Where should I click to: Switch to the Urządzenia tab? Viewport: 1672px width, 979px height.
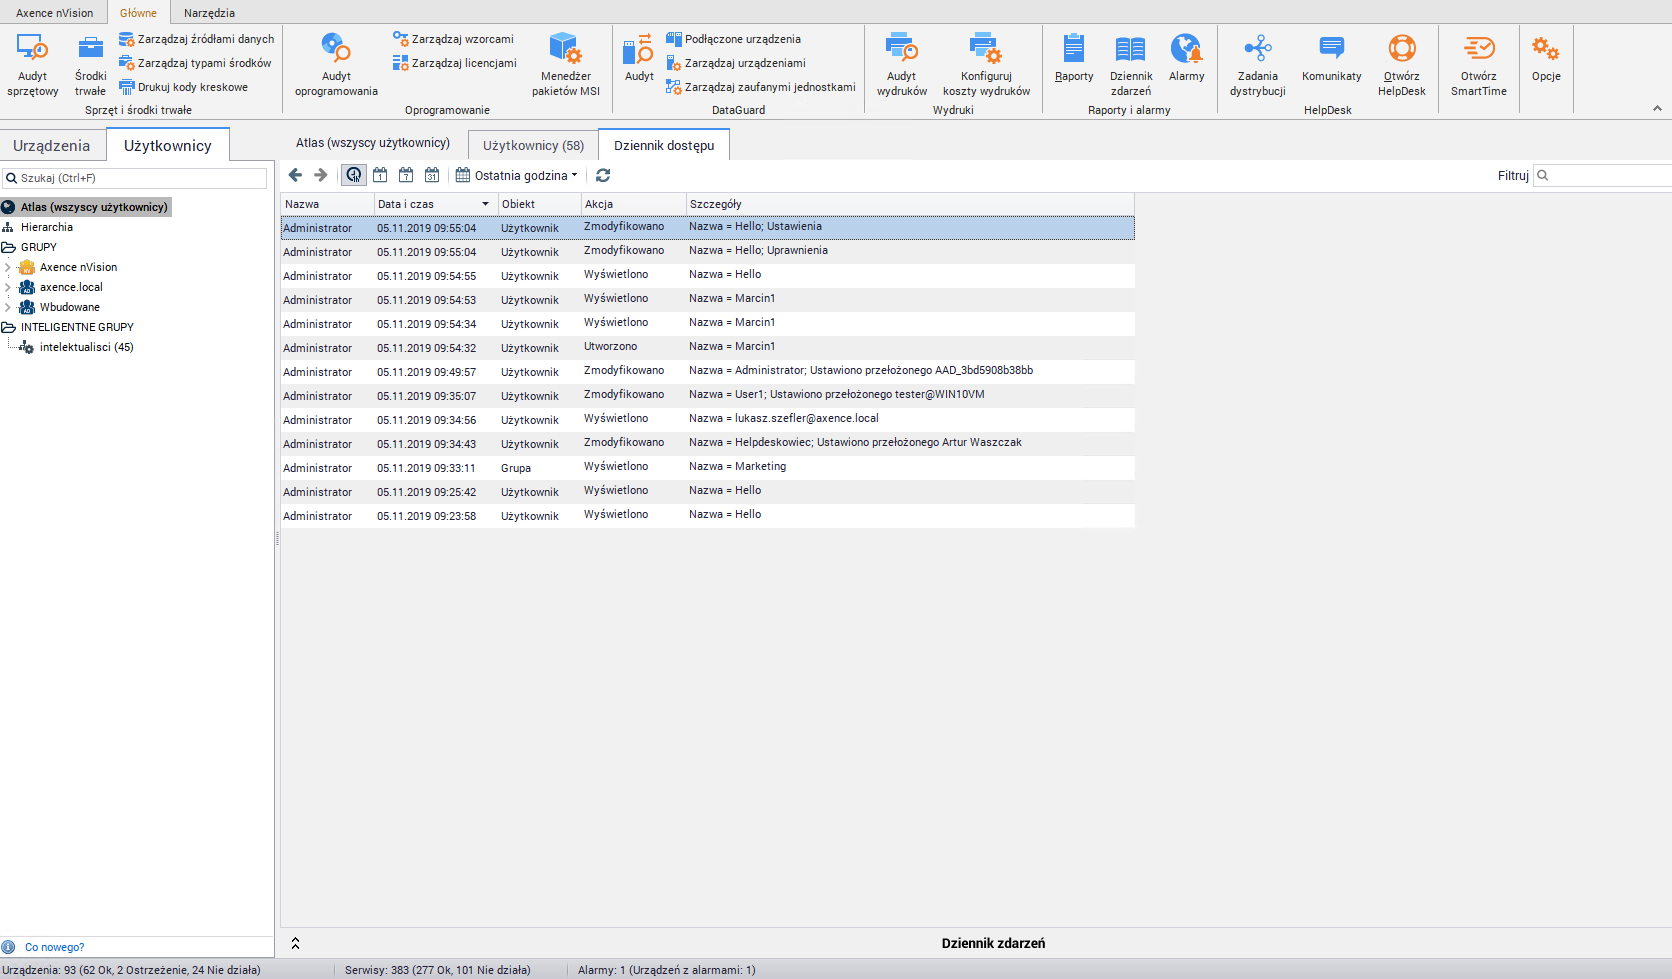point(52,145)
